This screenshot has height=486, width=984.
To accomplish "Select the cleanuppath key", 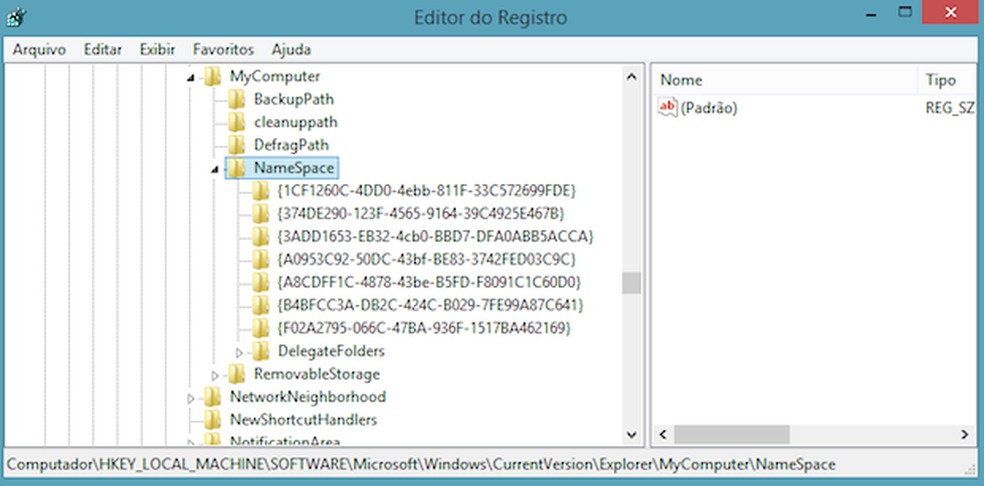I will tap(296, 122).
